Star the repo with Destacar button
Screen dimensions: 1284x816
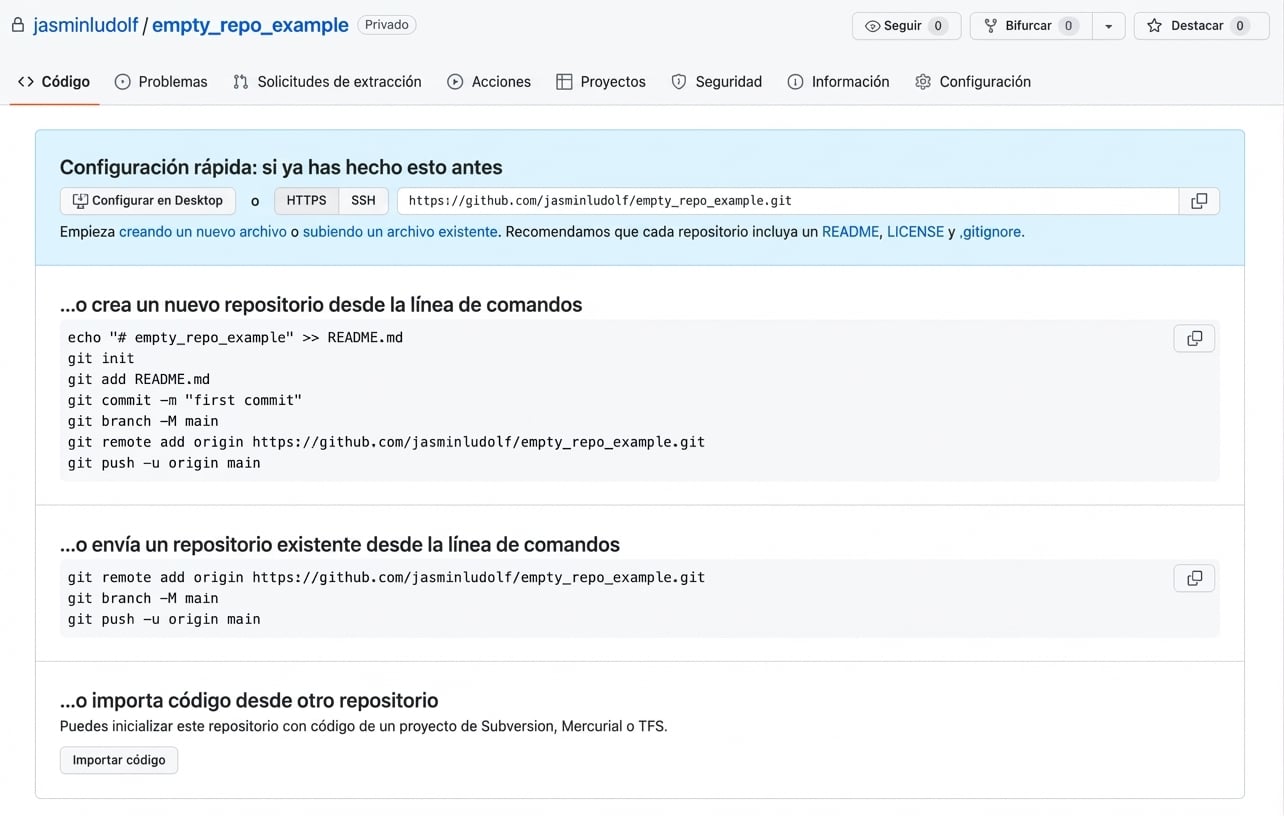coord(1201,26)
